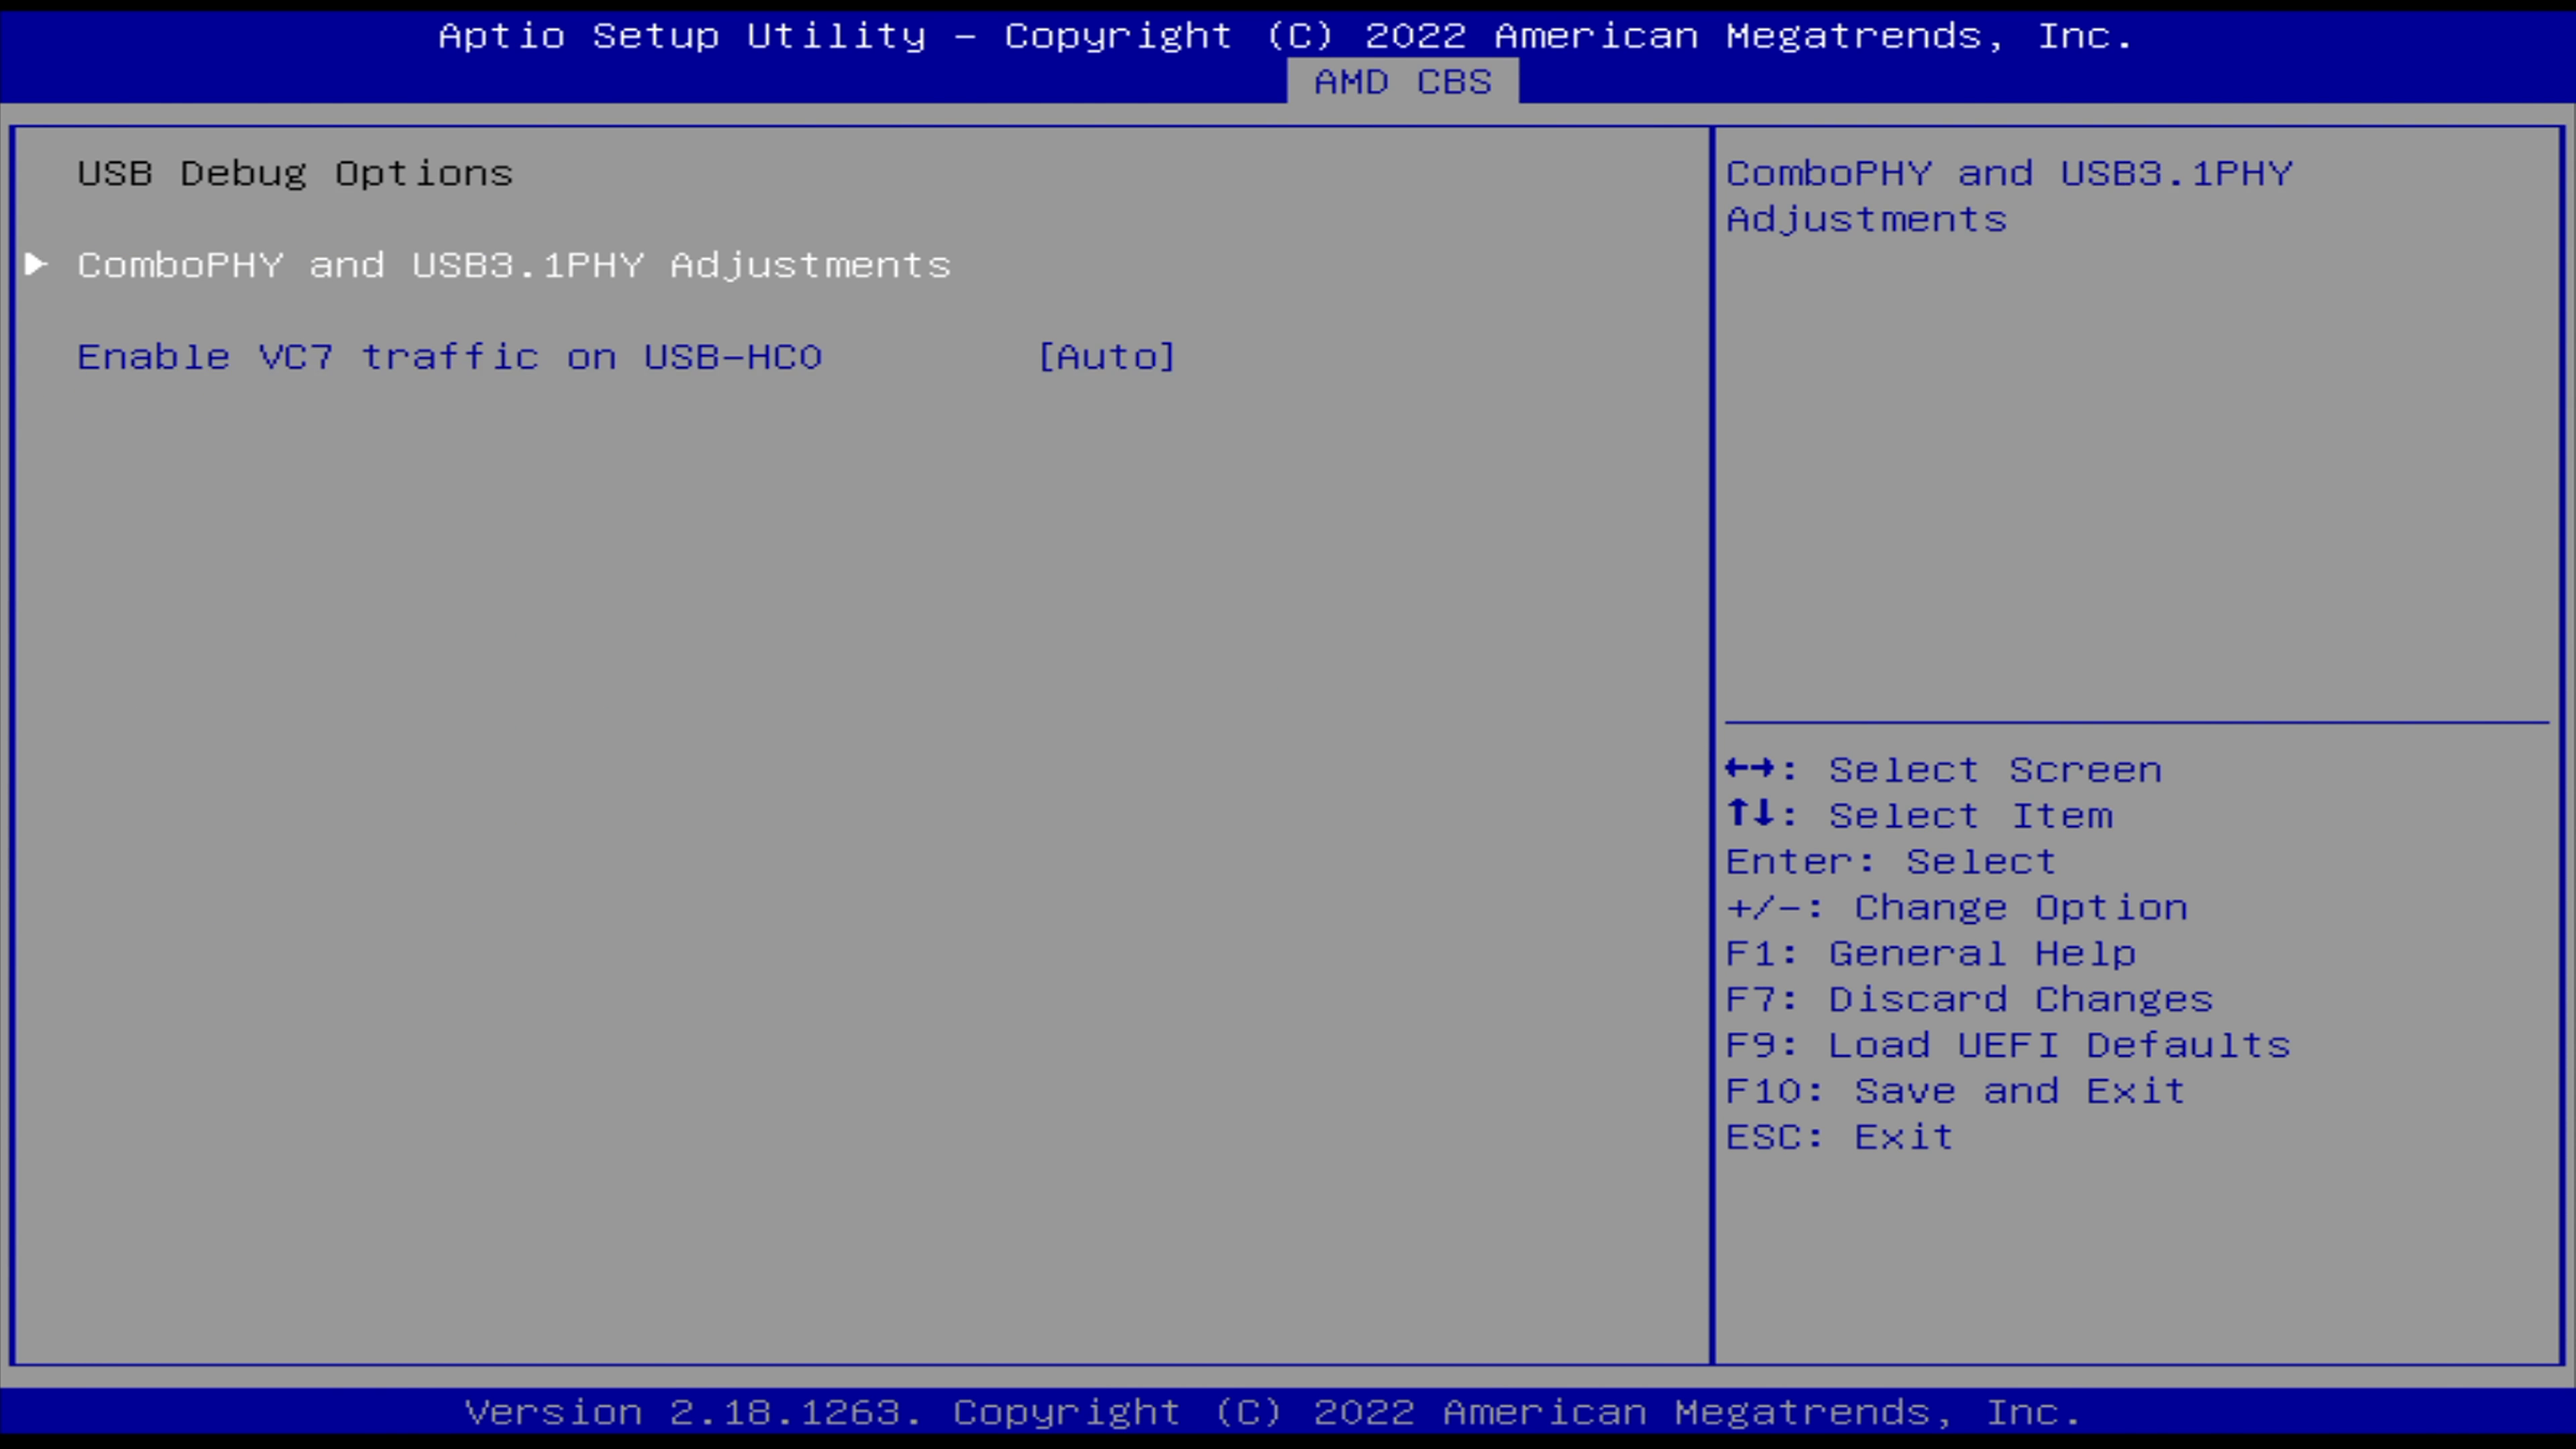Select Enable VC7 traffic on USB-HC0 label
This screenshot has height=1449, width=2576.
click(450, 357)
